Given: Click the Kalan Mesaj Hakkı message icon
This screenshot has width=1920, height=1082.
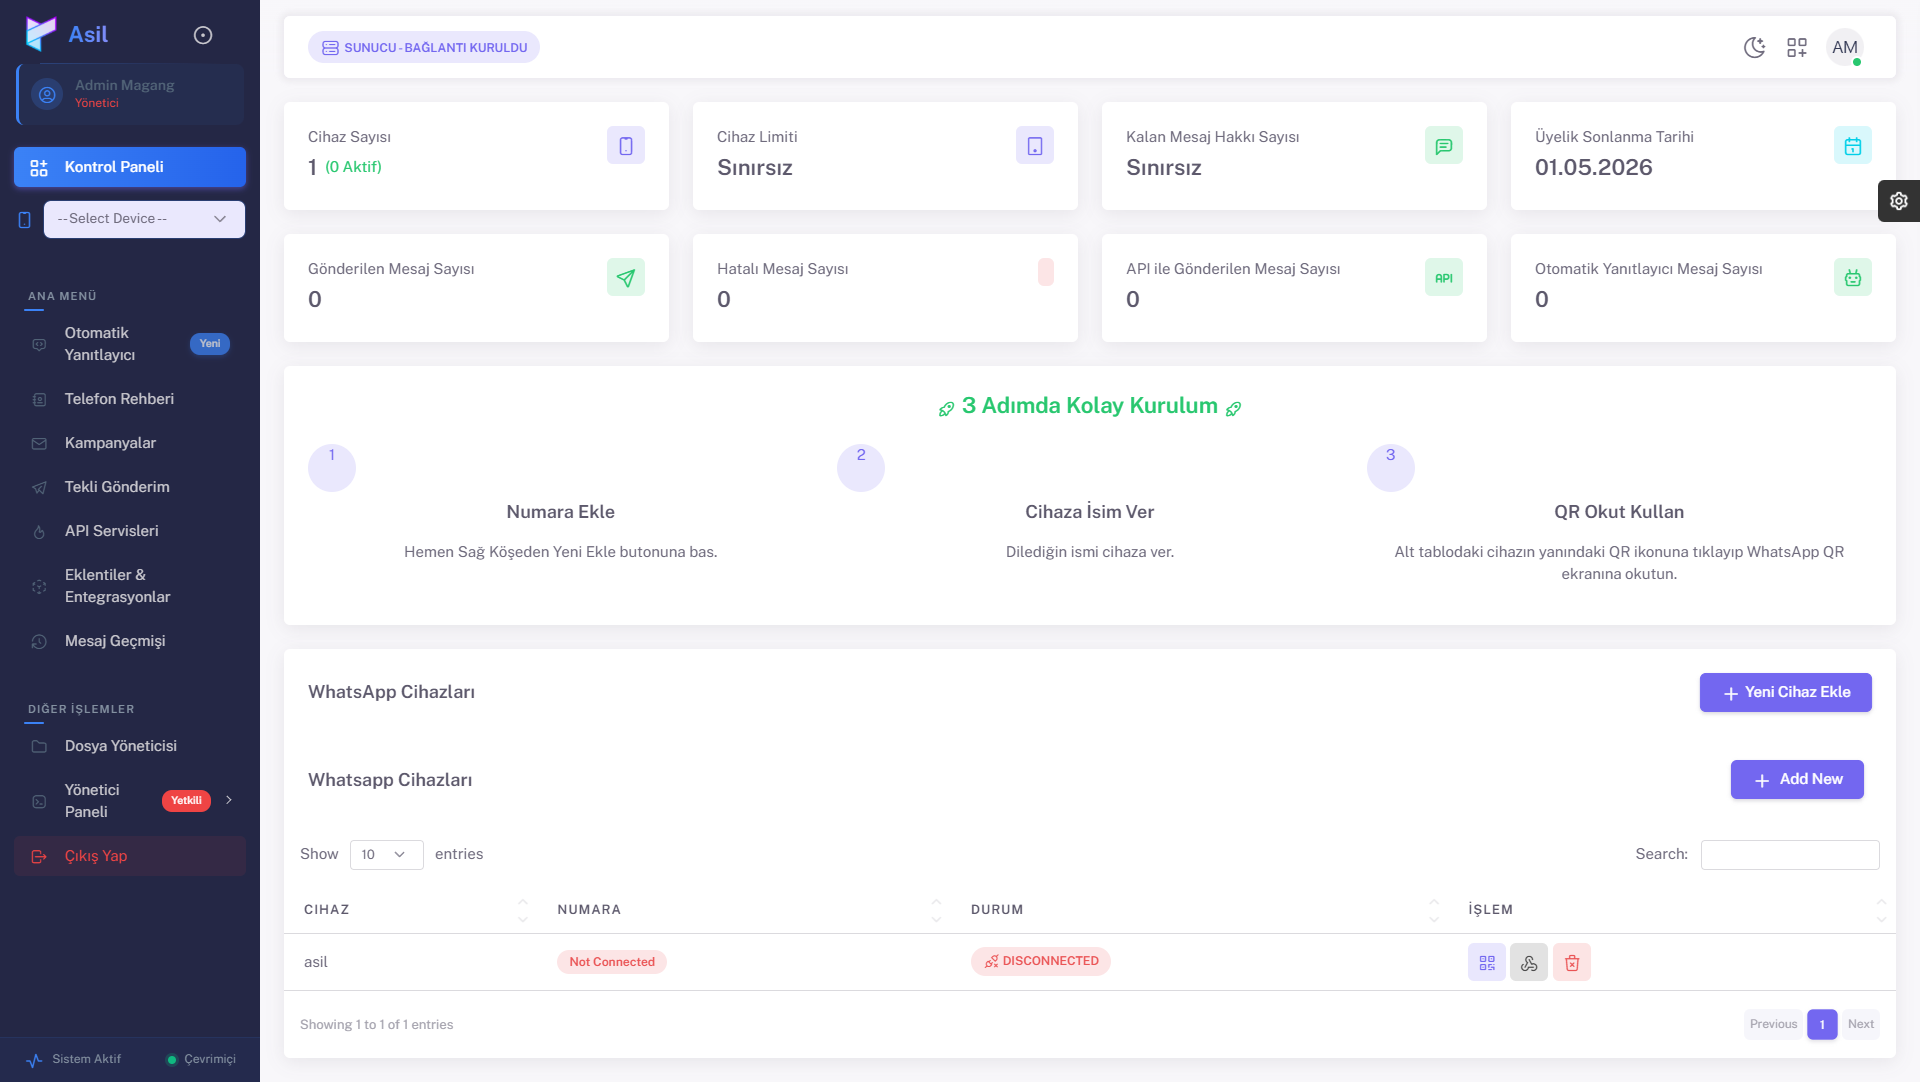Looking at the screenshot, I should click(1444, 146).
